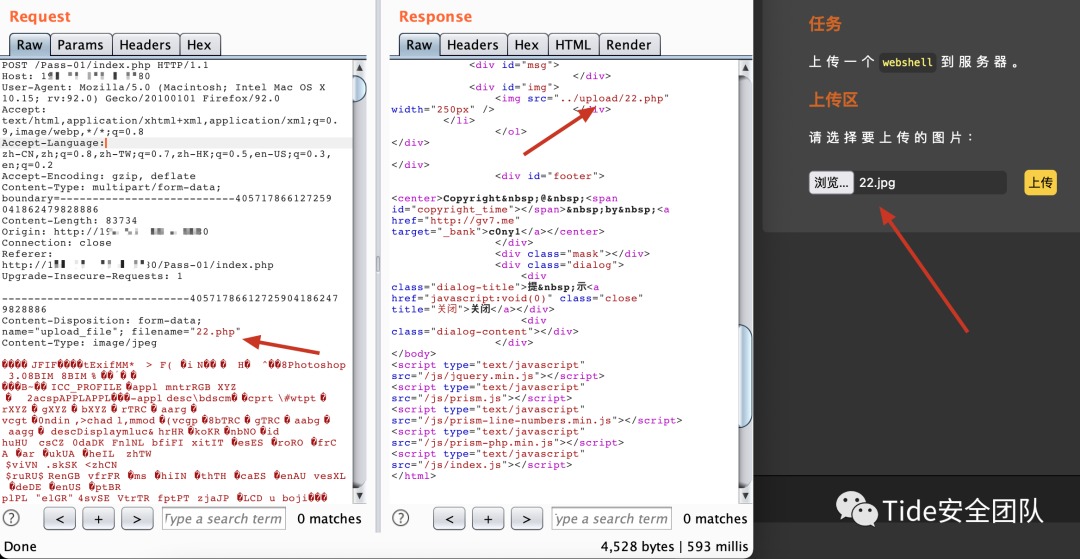1080x559 pixels.
Task: Click filename "22.php" in request body
Action: tap(216, 332)
